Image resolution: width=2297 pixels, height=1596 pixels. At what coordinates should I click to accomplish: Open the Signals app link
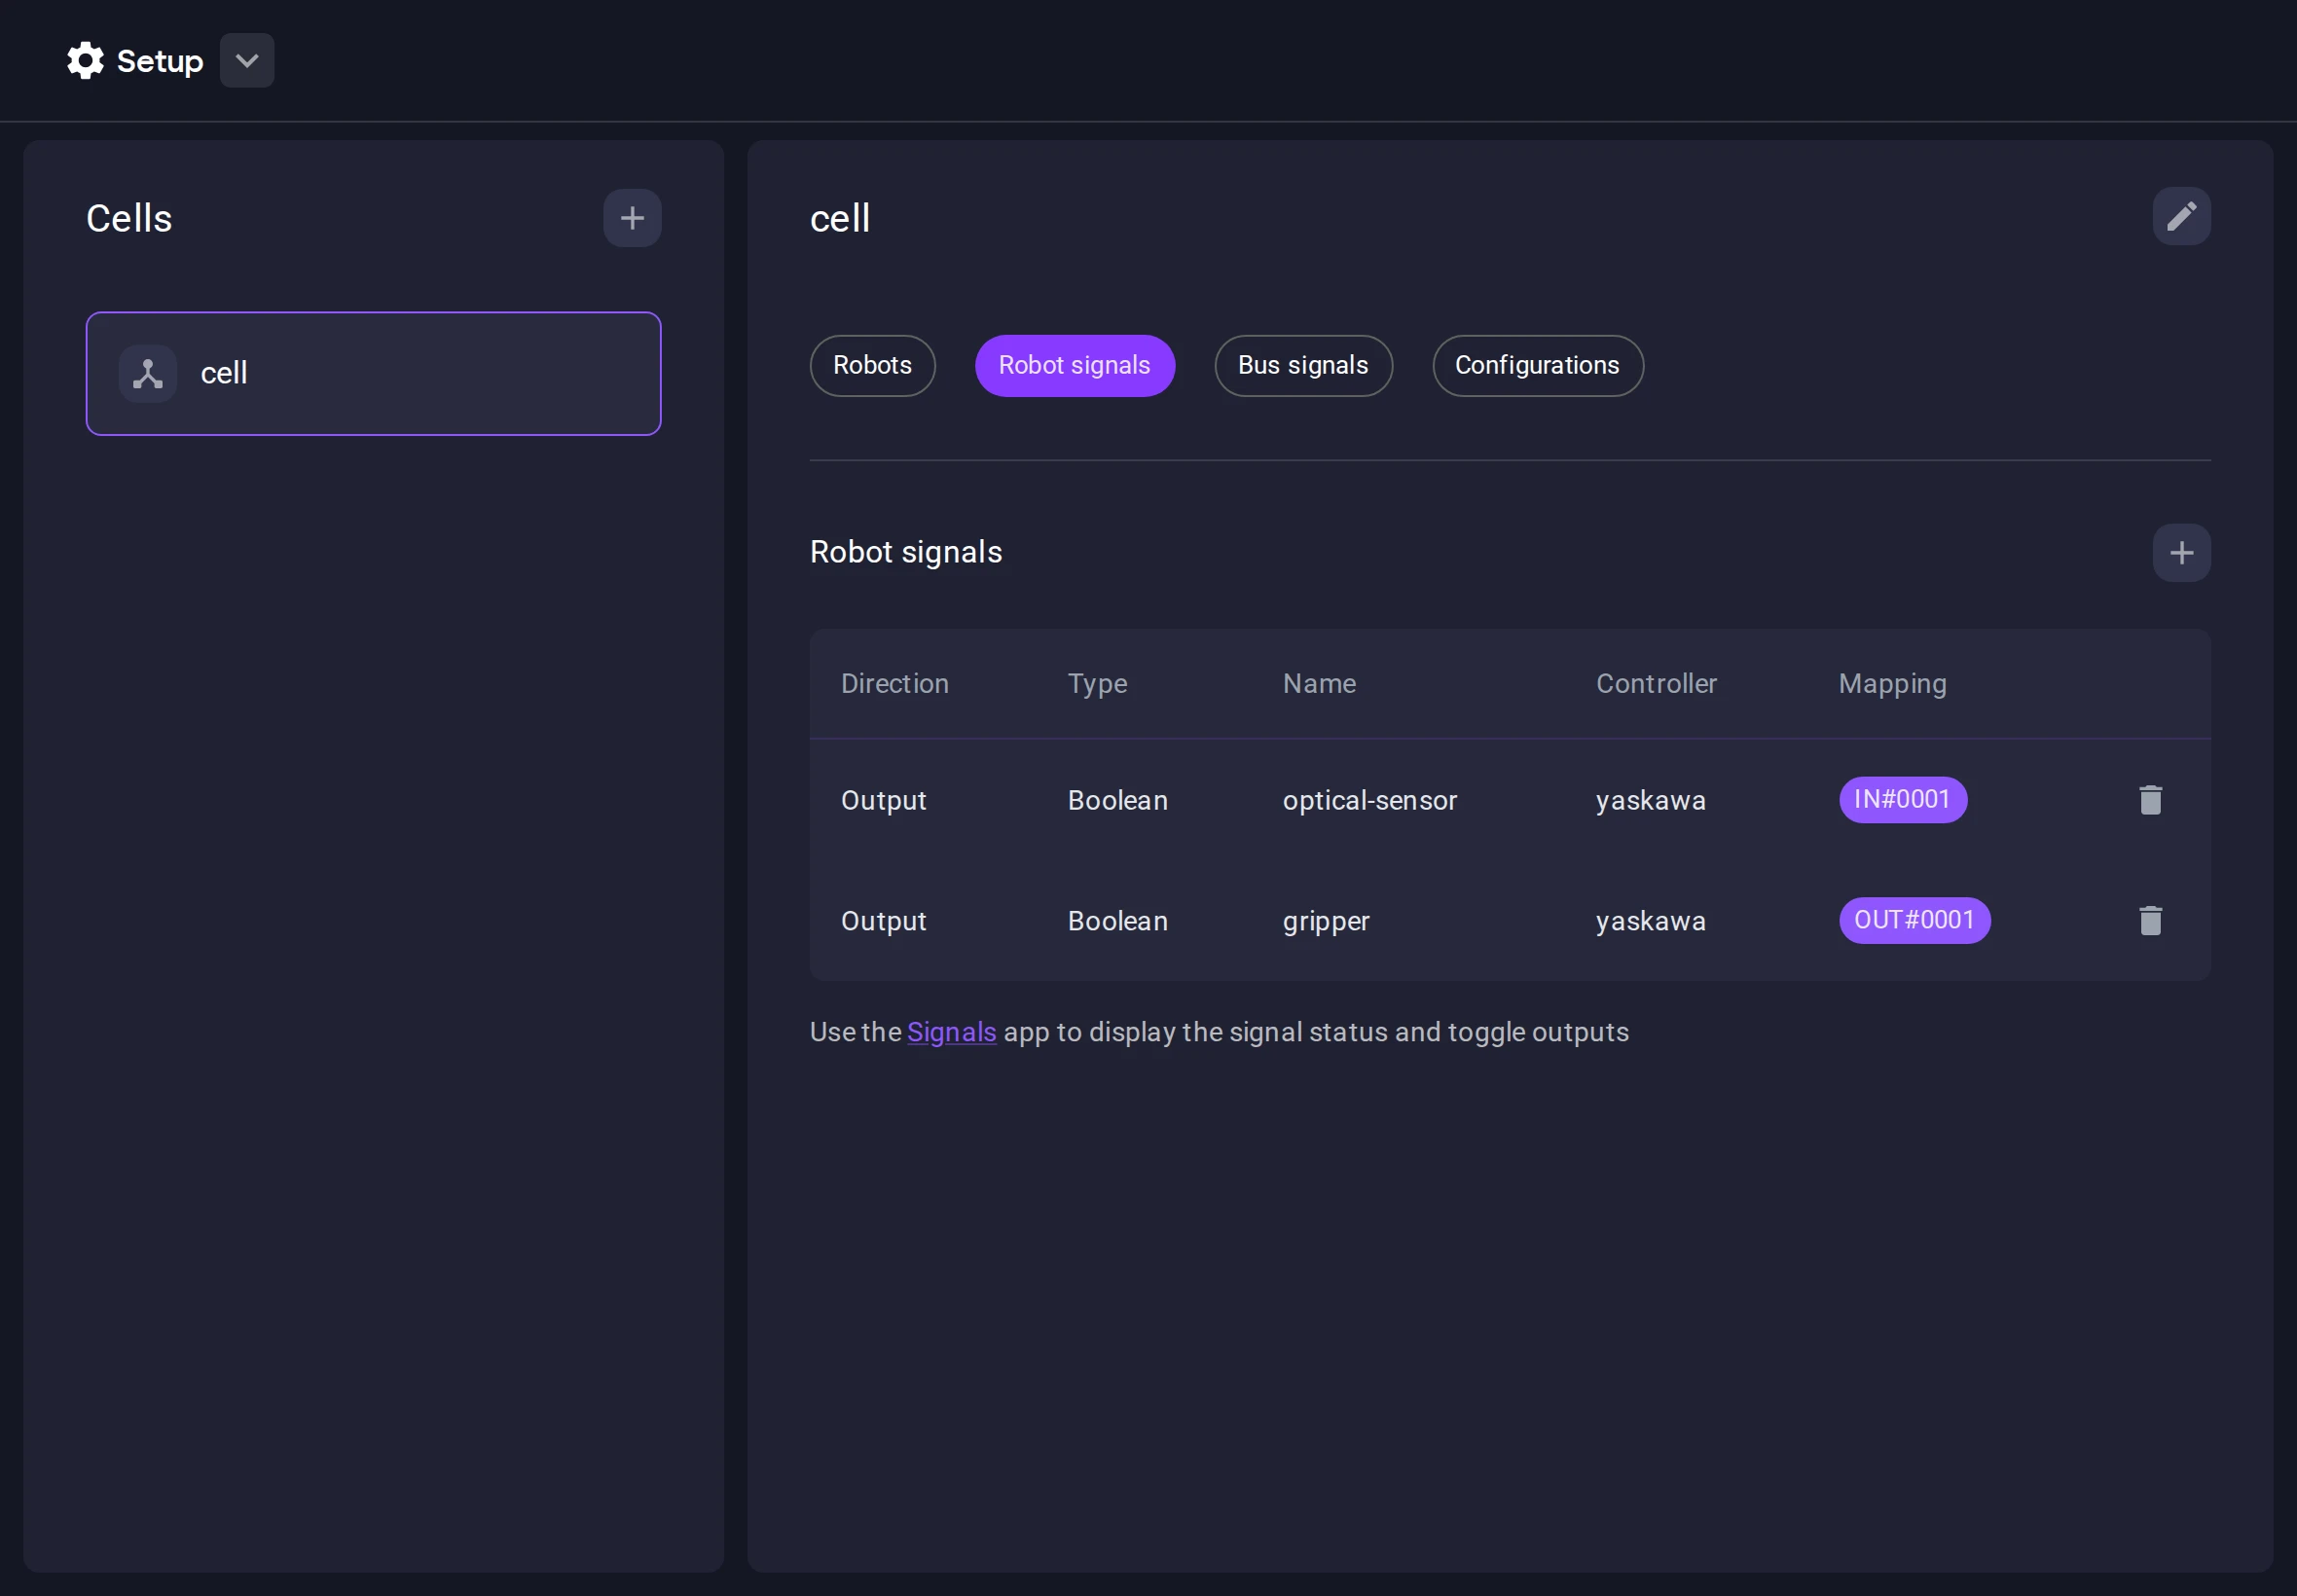(x=951, y=1032)
